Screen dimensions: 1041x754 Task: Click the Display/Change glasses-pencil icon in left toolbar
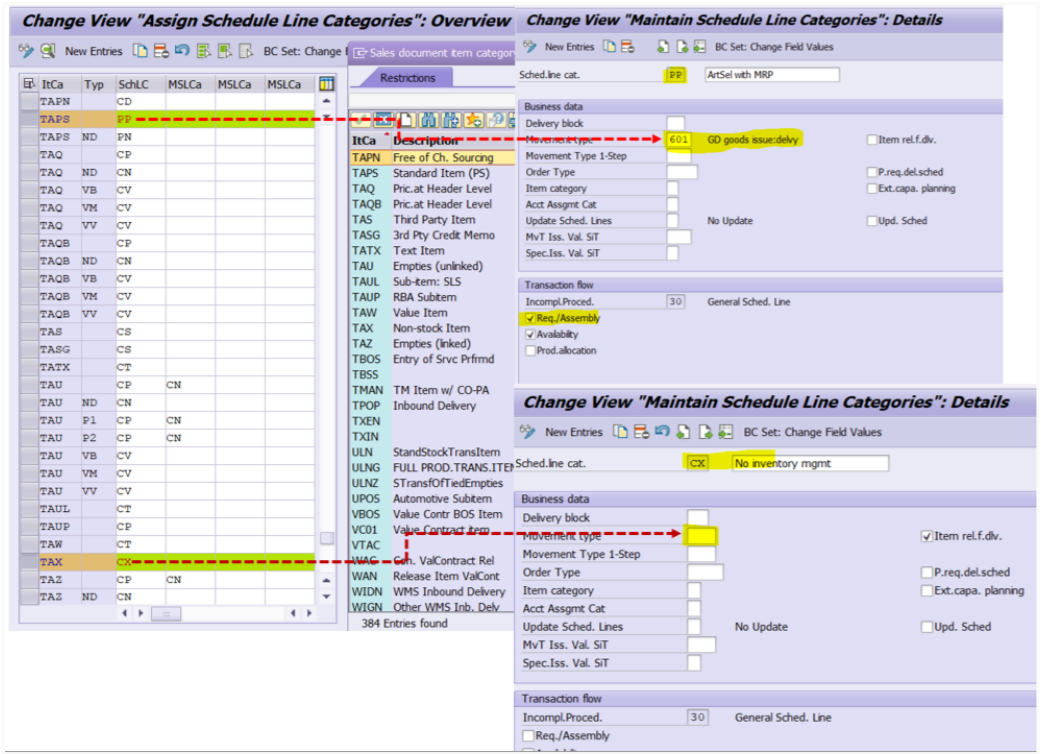click(x=26, y=51)
